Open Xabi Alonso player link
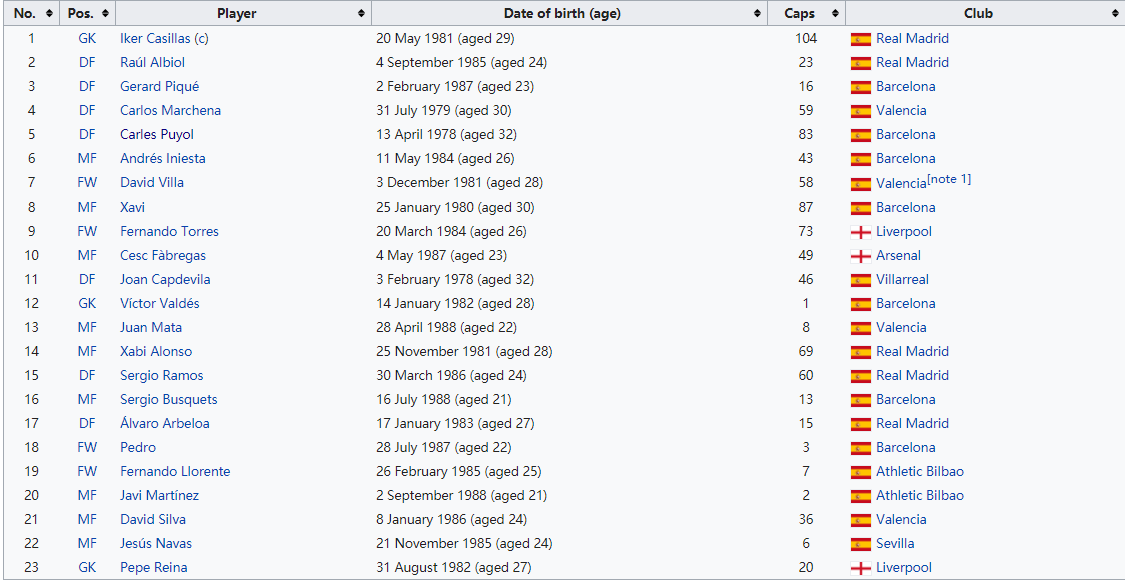Image resolution: width=1125 pixels, height=583 pixels. point(156,351)
